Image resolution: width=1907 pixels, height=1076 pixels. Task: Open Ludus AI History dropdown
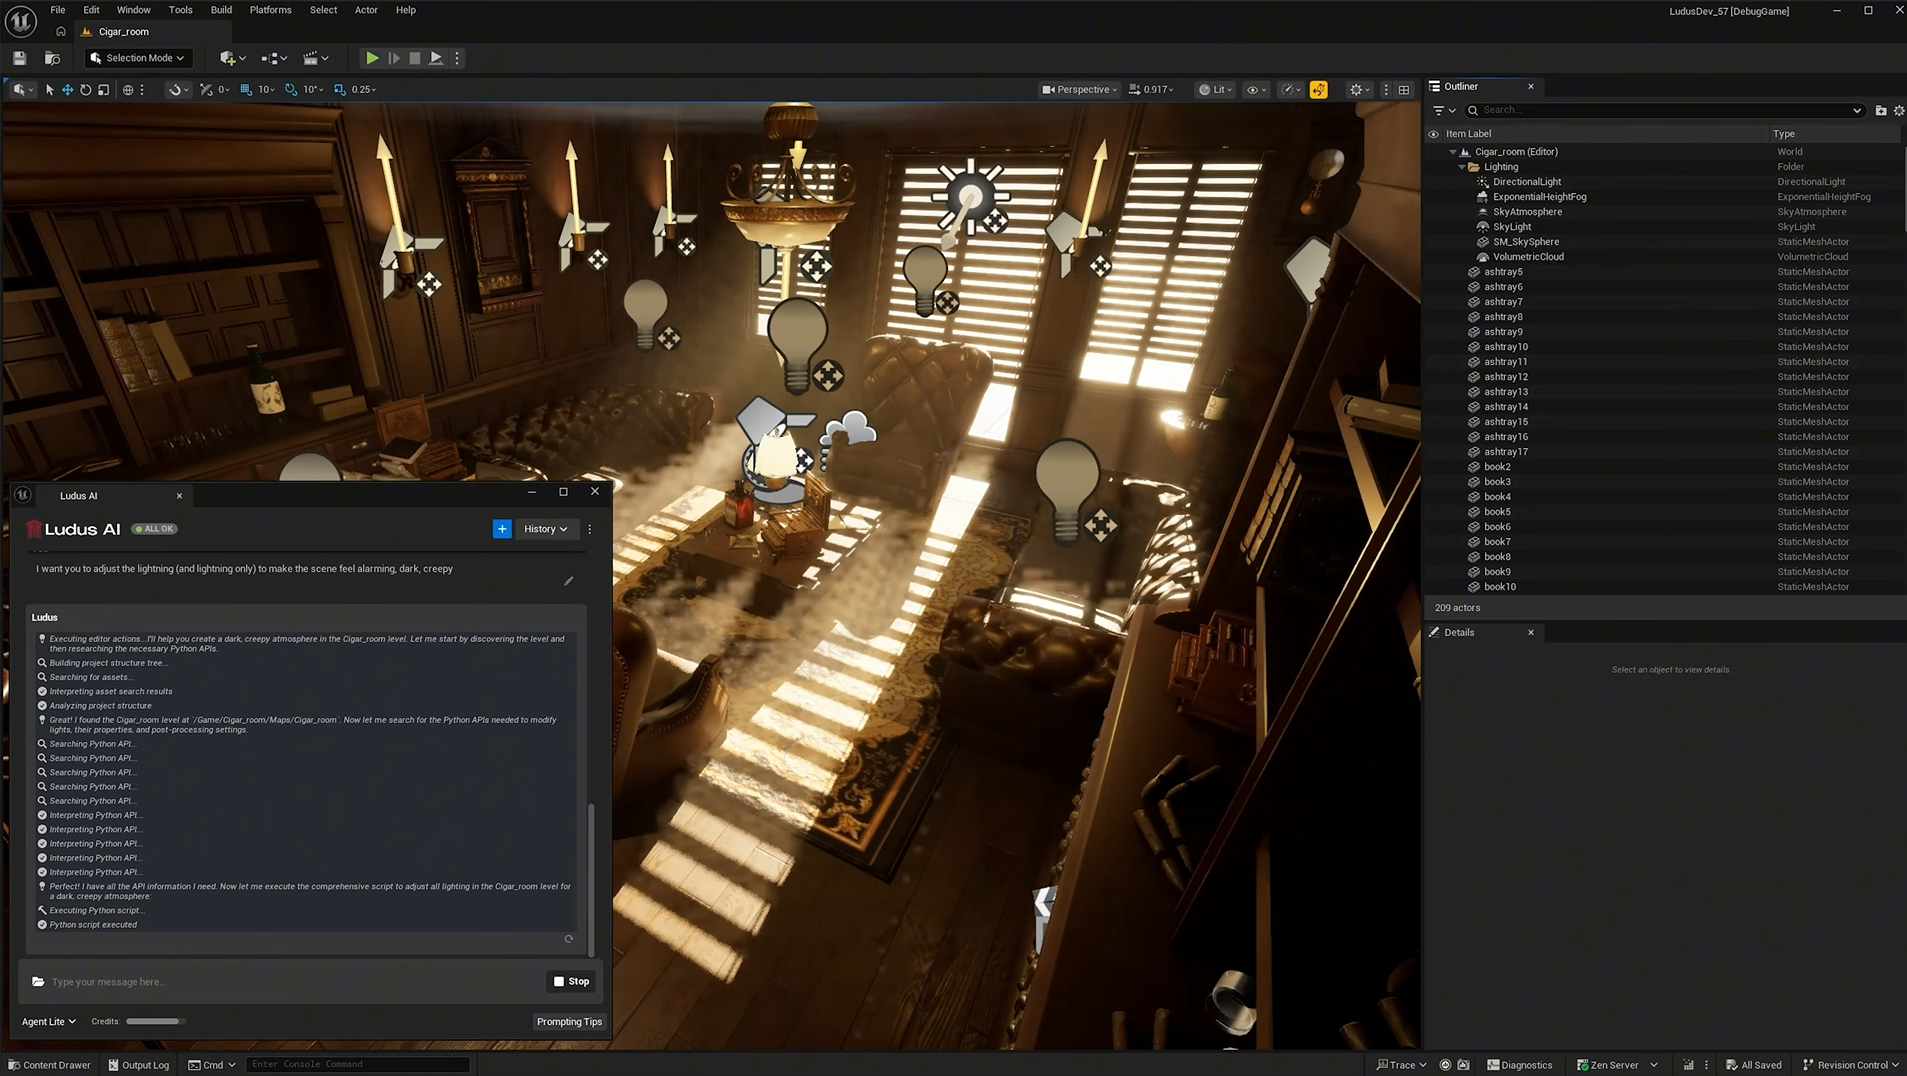pos(545,529)
